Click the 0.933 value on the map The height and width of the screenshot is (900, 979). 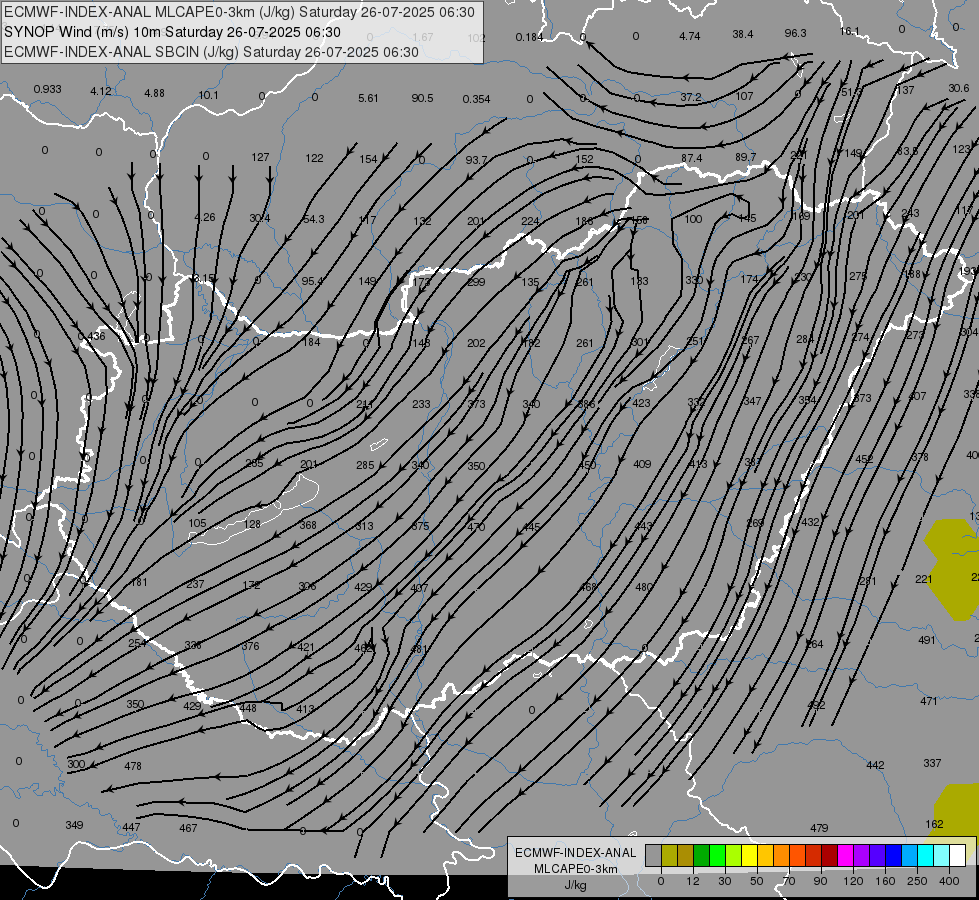click(47, 89)
